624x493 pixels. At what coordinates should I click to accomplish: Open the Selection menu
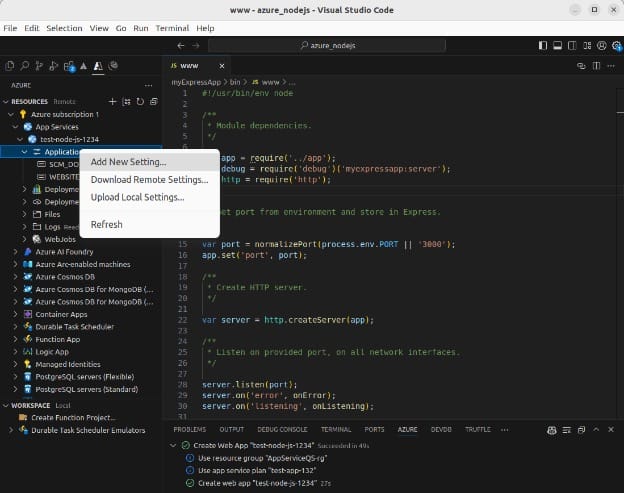64,28
